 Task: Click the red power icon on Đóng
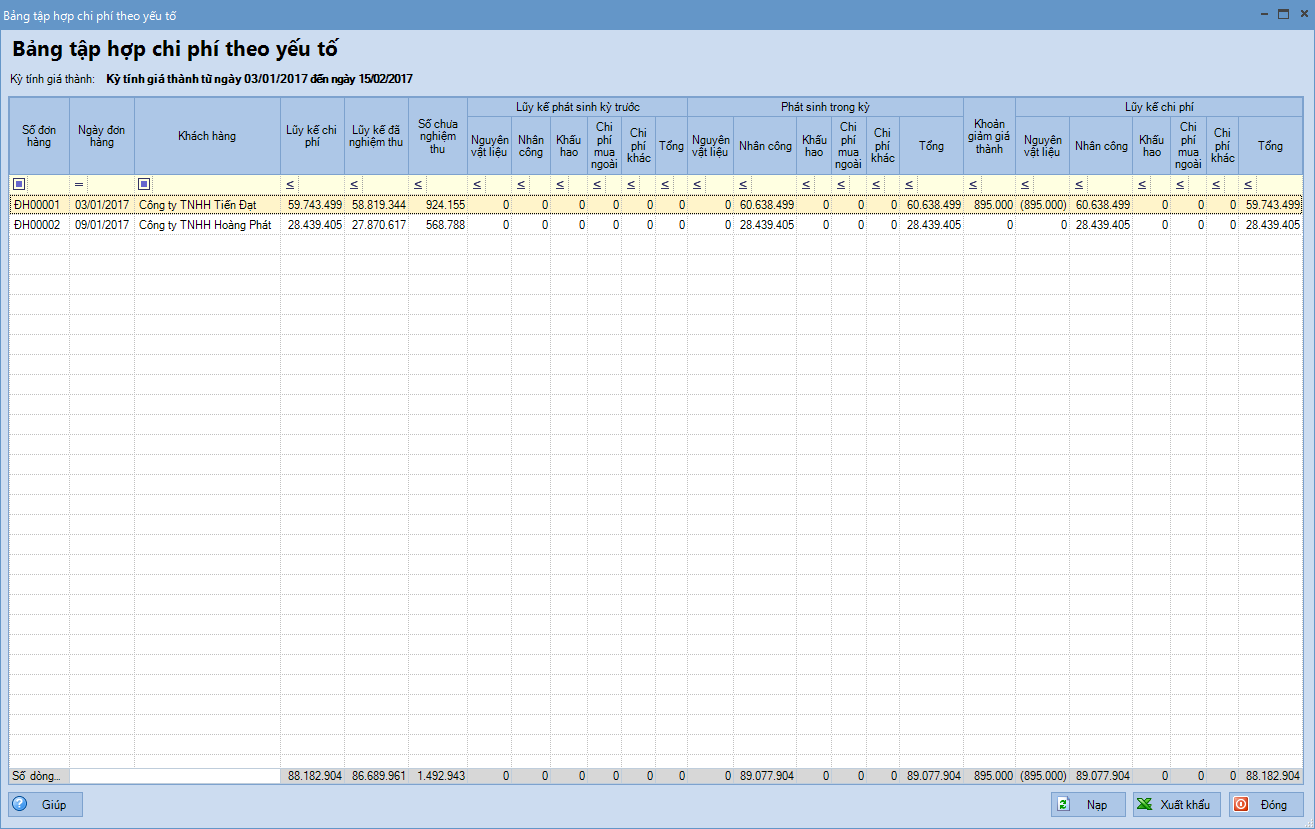pos(1241,805)
